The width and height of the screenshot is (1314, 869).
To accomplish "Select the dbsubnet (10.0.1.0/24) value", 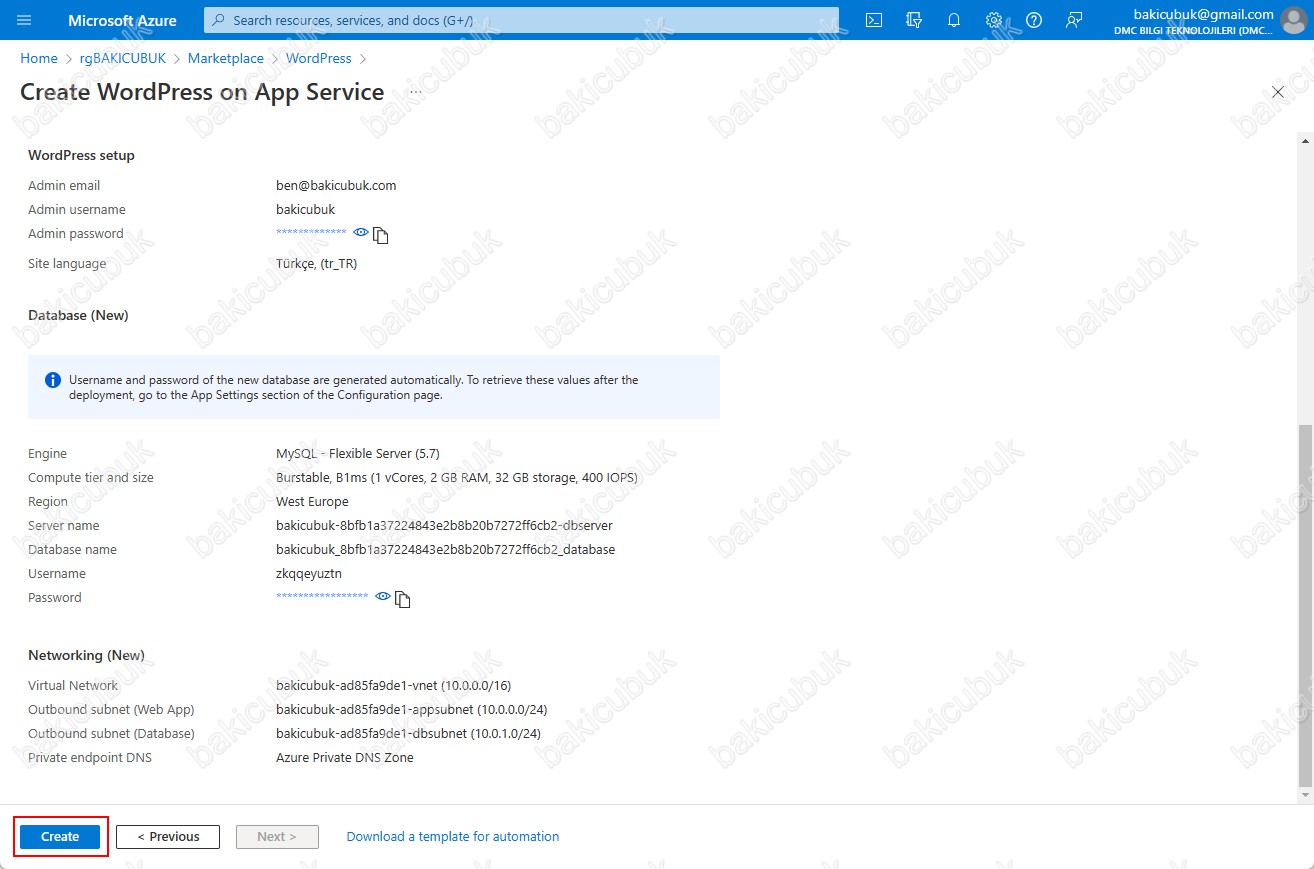I will pyautogui.click(x=408, y=734).
